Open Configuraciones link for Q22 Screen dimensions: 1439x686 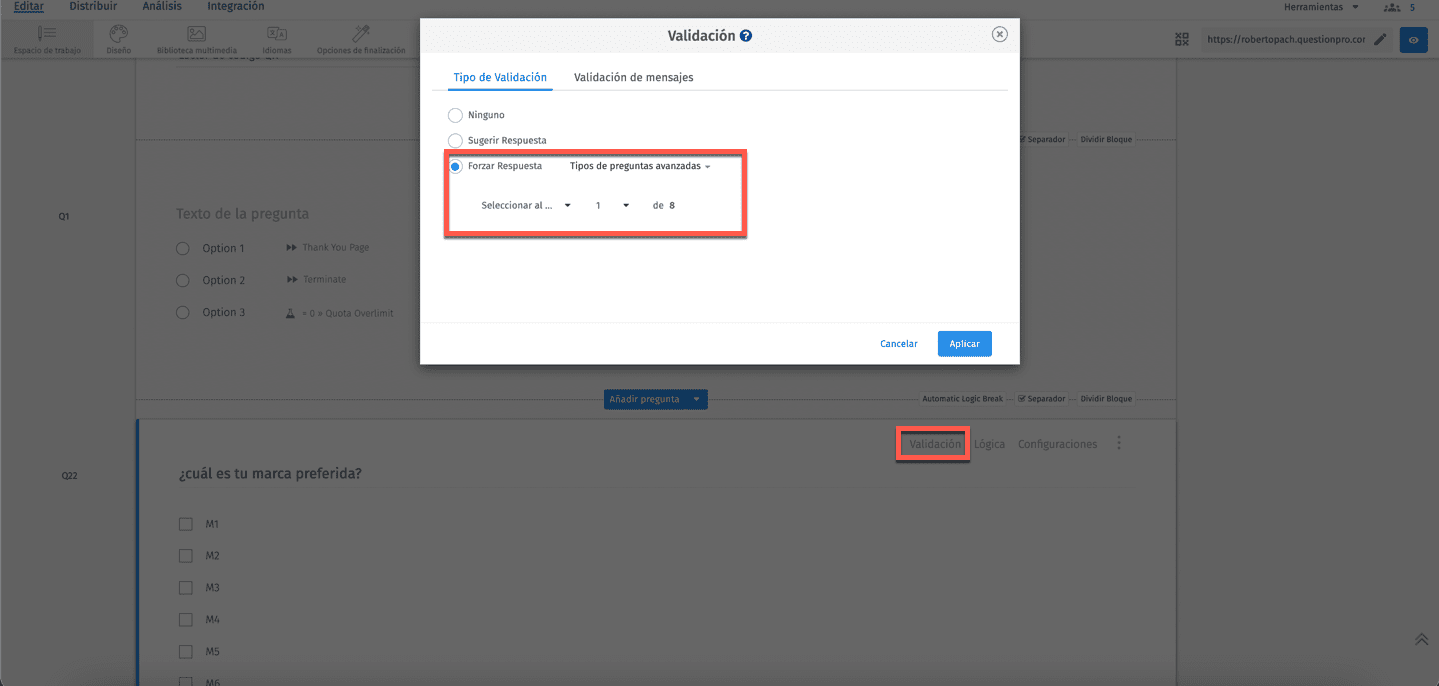[x=1057, y=444]
